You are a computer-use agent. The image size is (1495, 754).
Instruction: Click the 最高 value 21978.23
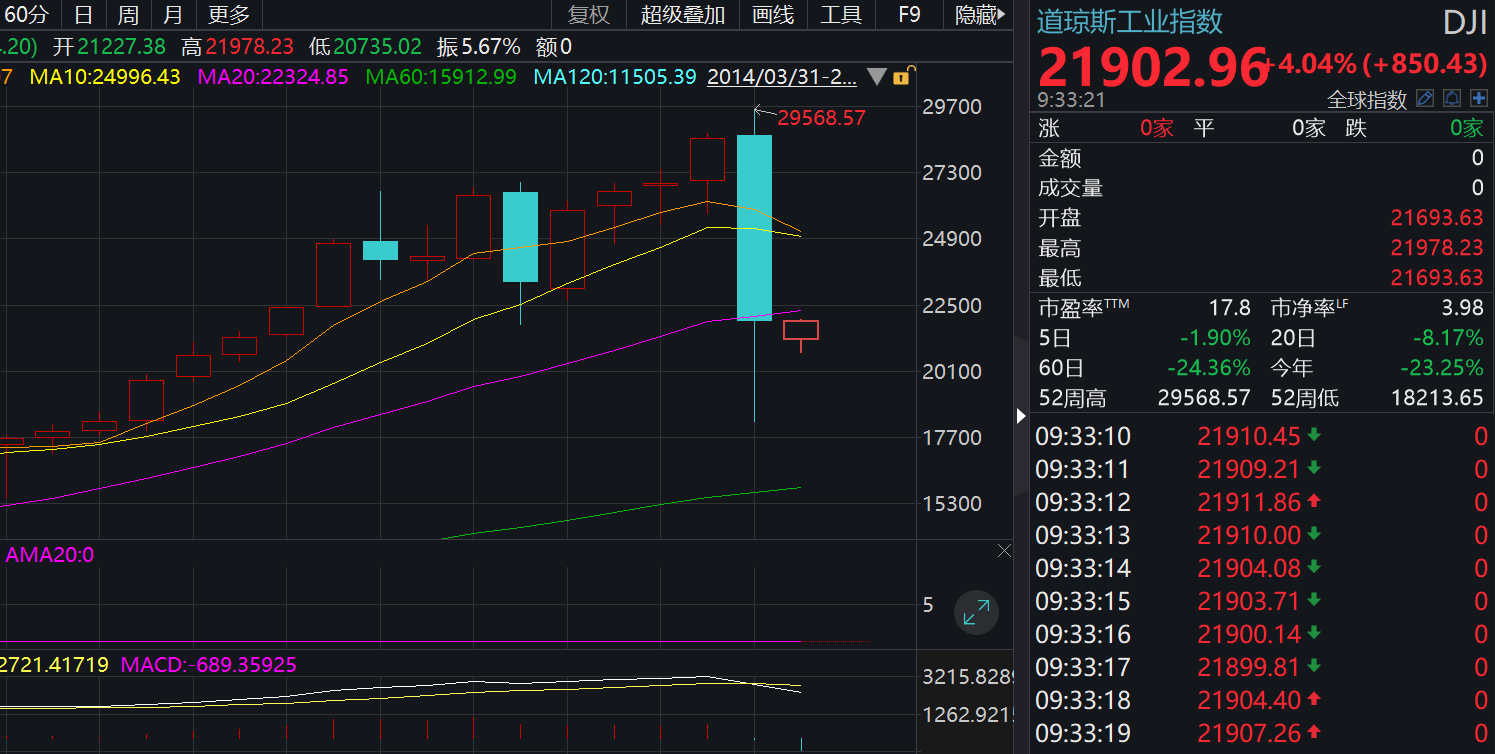tap(1437, 248)
